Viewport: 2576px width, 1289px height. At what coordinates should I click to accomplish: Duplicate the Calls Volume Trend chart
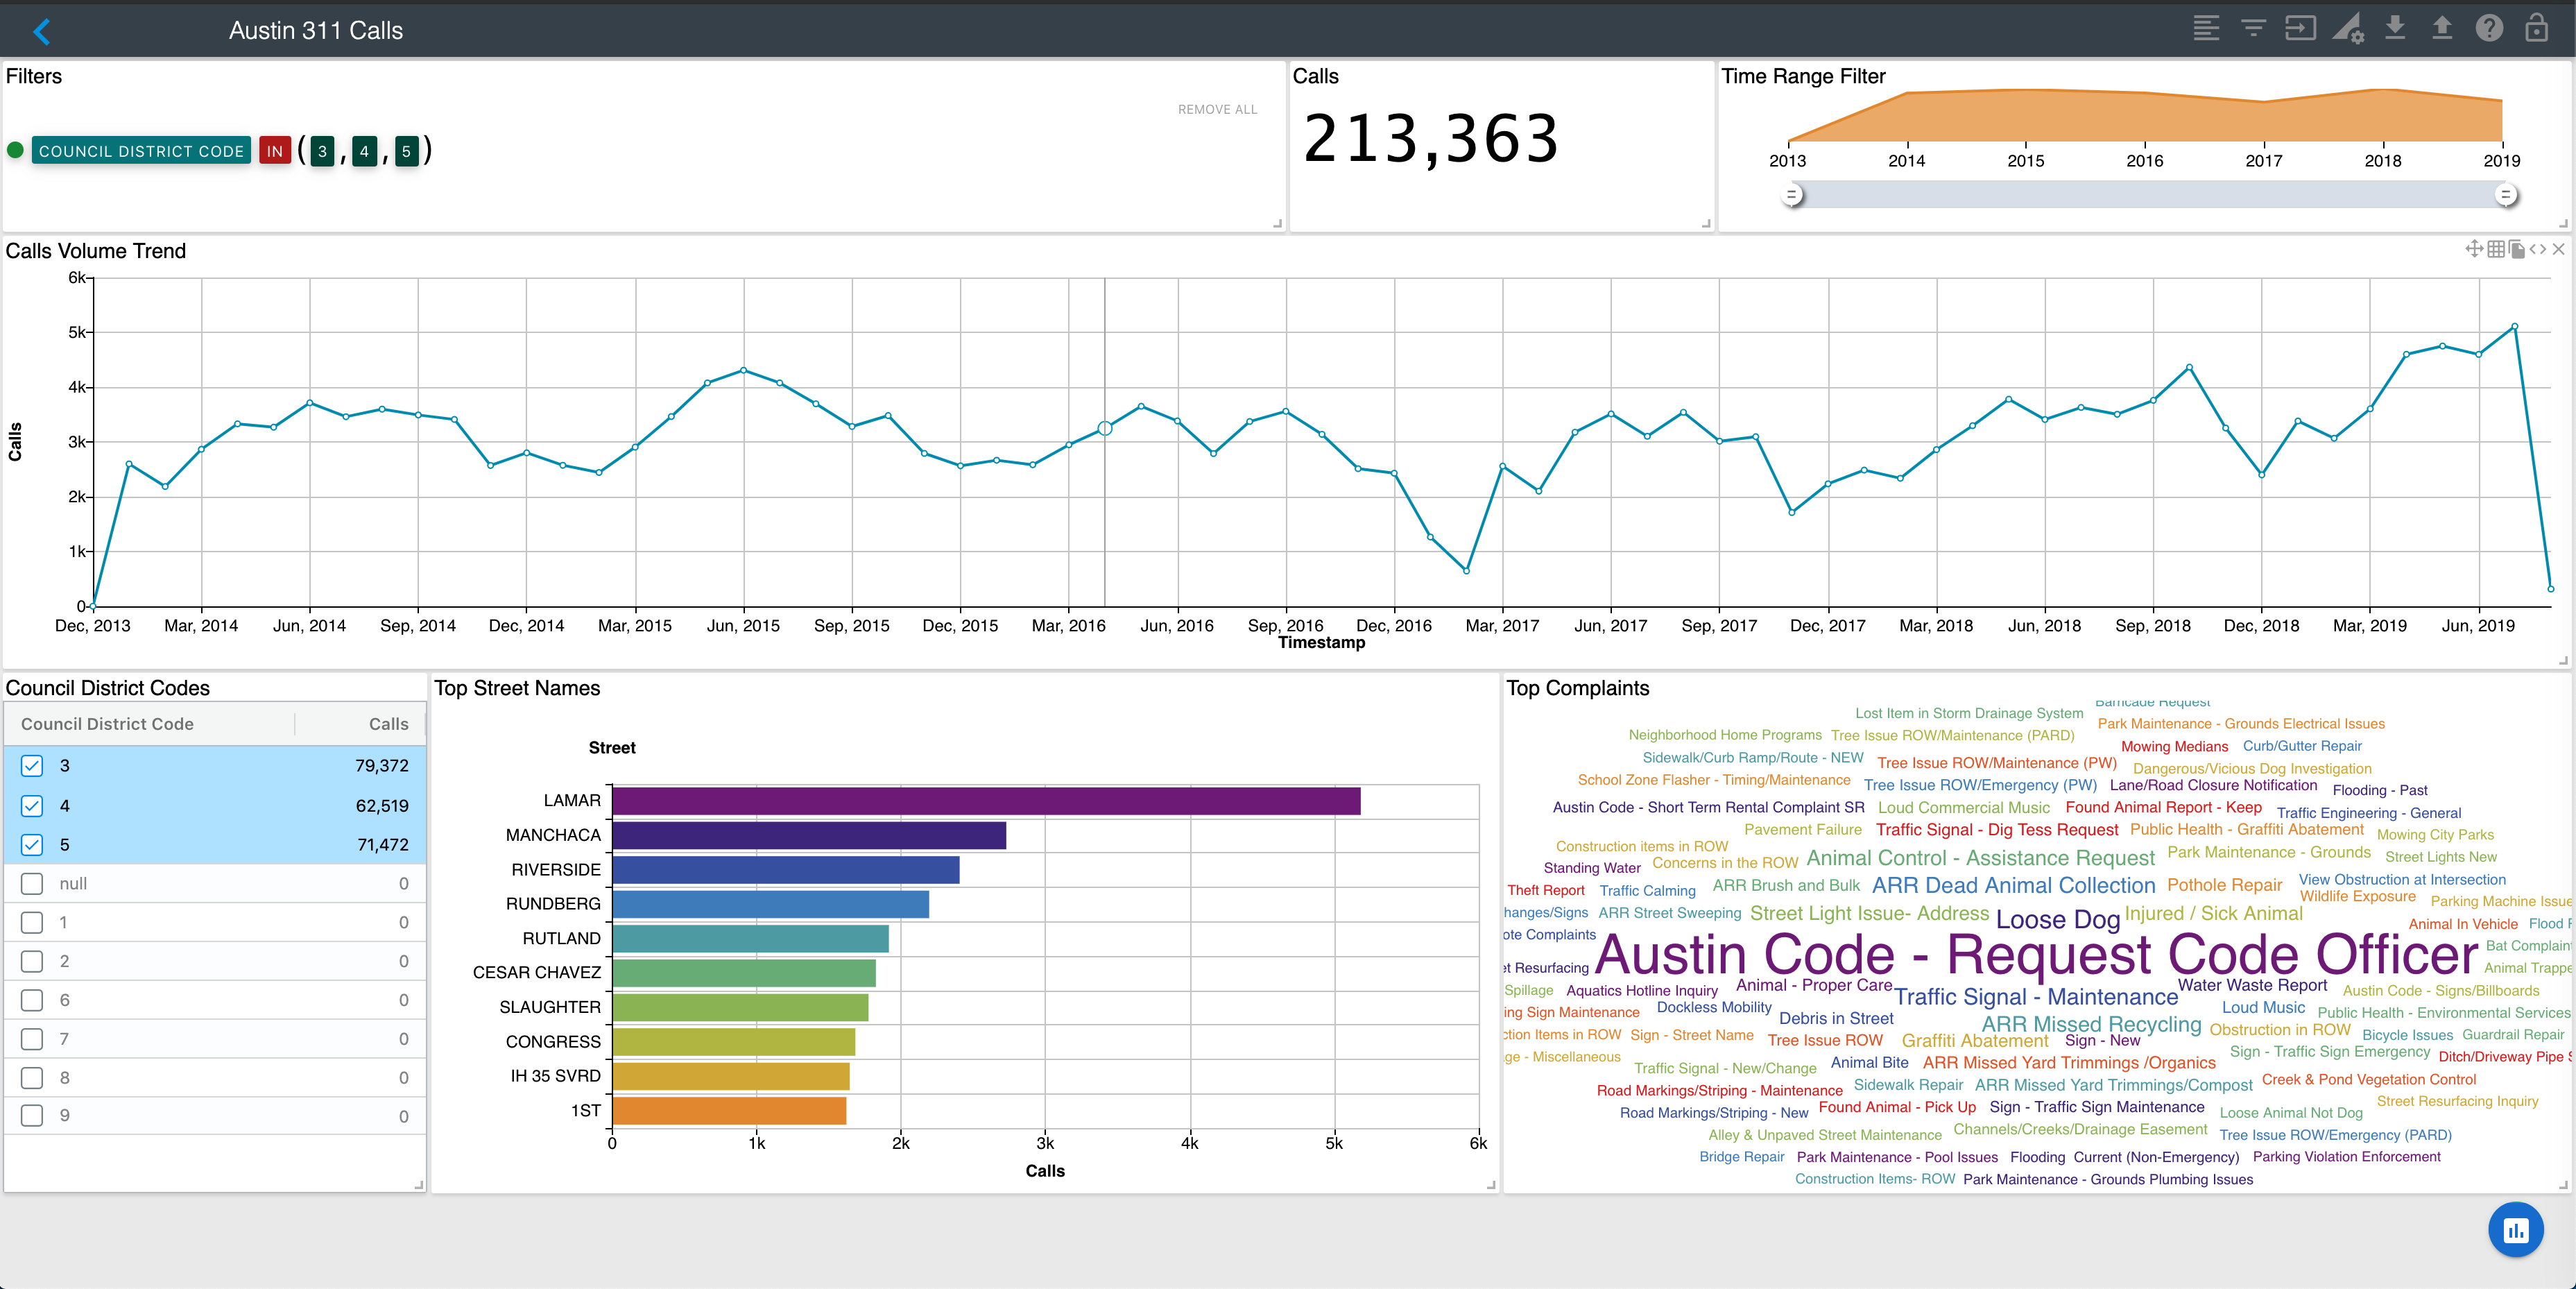[2516, 249]
